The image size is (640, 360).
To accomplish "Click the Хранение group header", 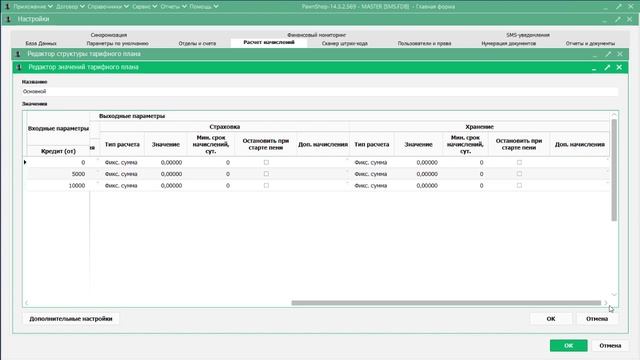I will coord(480,127).
